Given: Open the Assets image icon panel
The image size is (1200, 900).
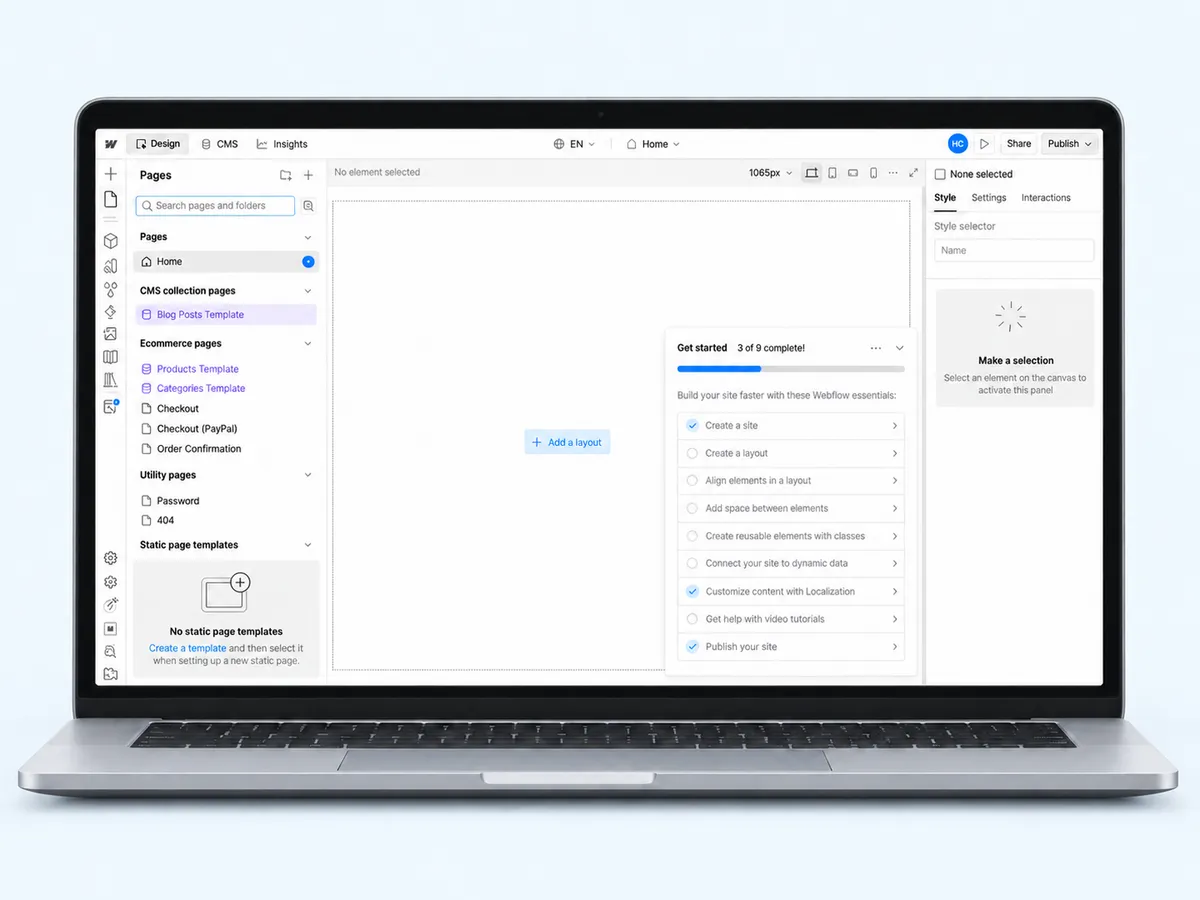Looking at the screenshot, I should [111, 334].
